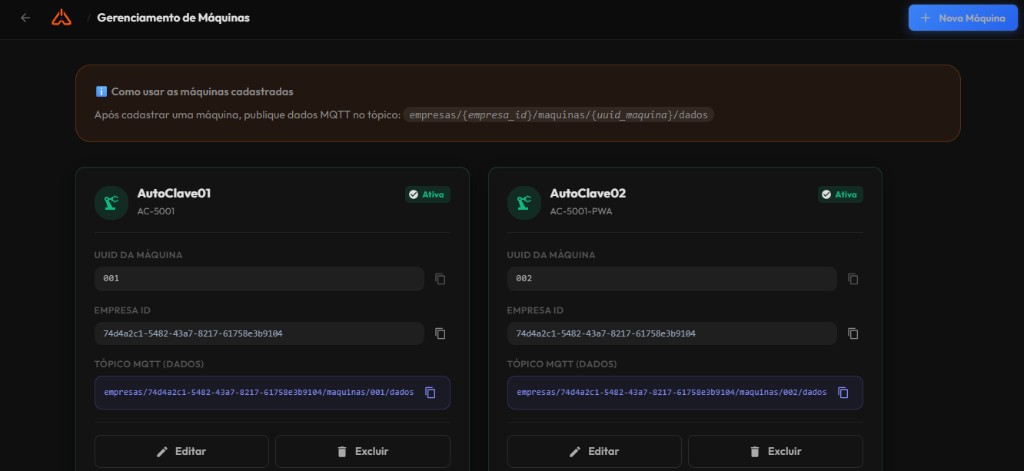
Task: Click the topic template empresas/{empresa_id}/maquinas code snippet
Action: tap(558, 114)
